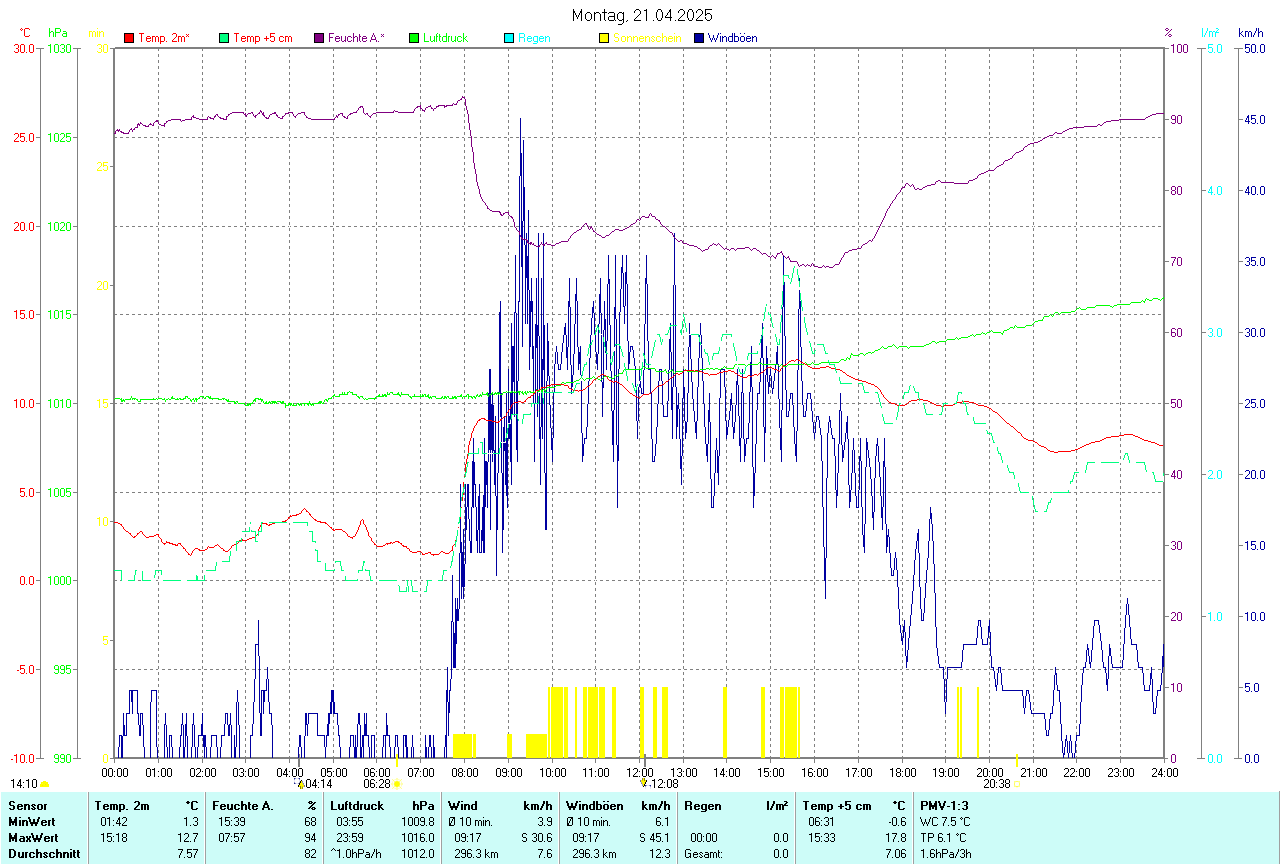Click the teal Temp +5 cm legend swatch
This screenshot has height=864, width=1280.
224,38
